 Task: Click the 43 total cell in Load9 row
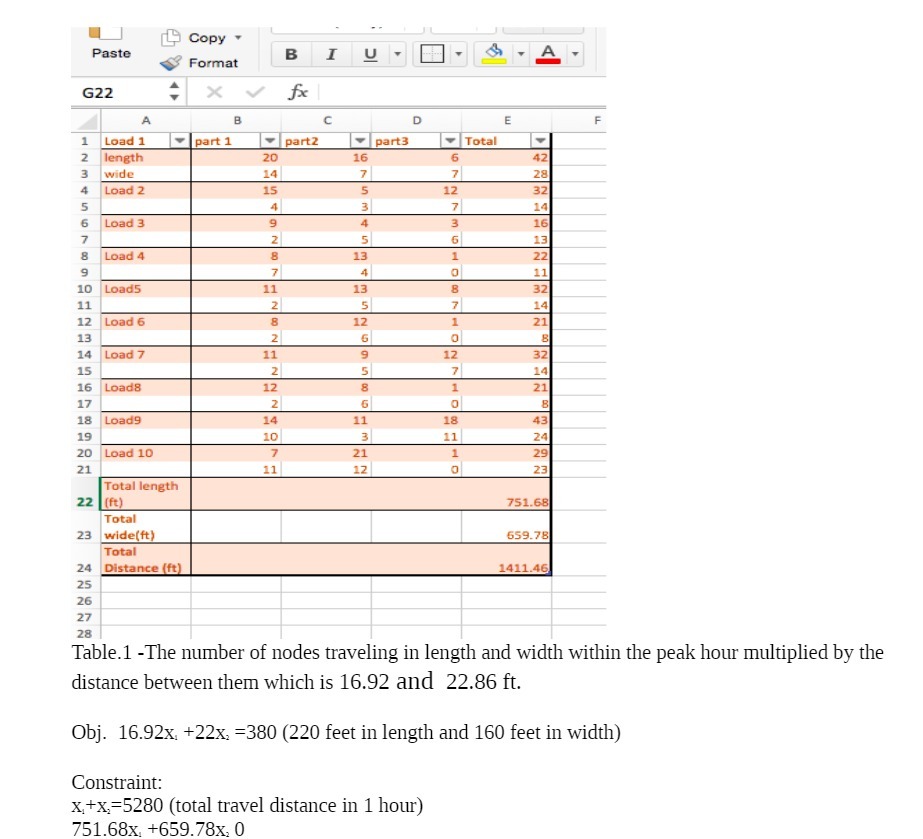(506, 420)
